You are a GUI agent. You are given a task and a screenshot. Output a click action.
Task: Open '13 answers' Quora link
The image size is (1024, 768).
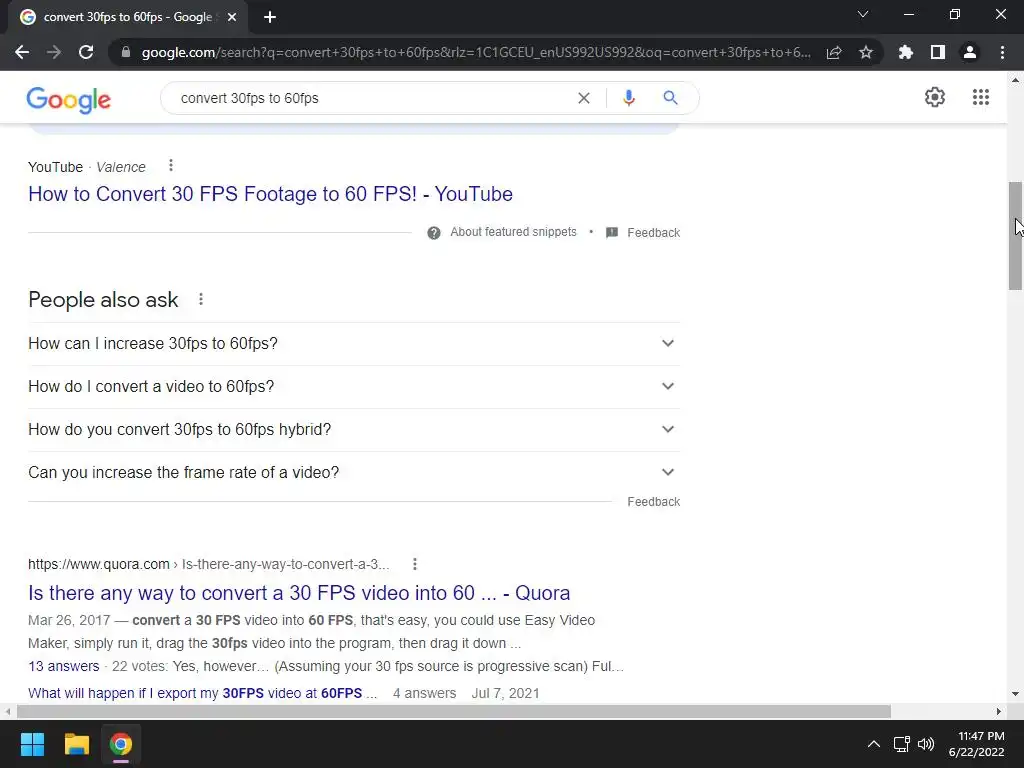63,666
